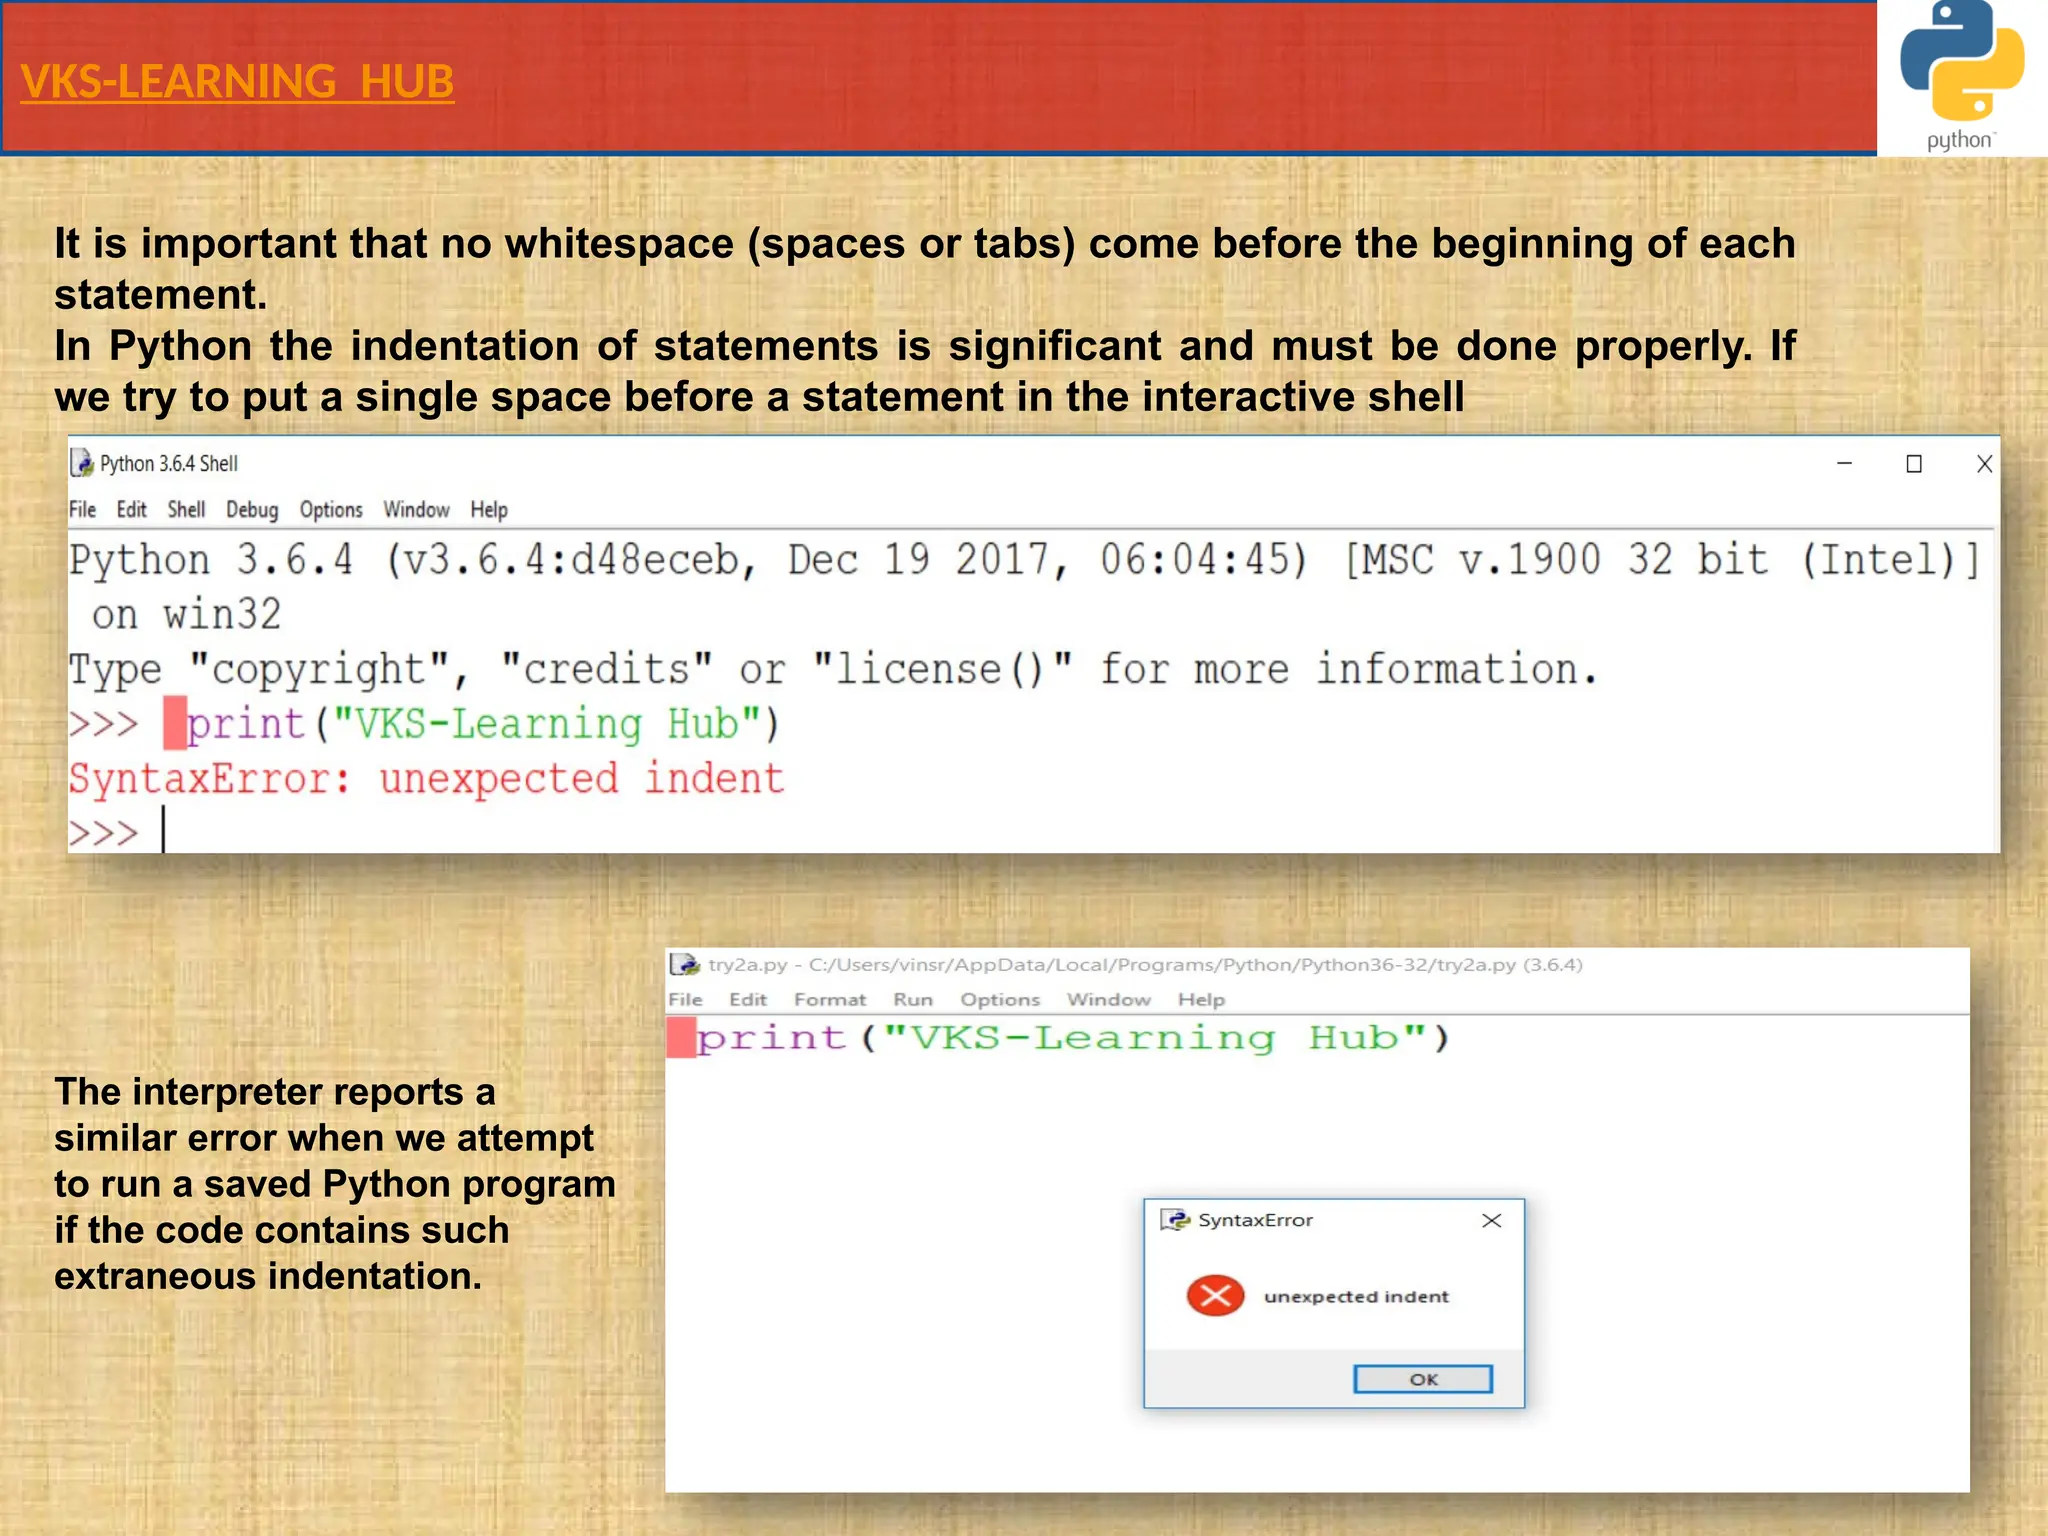Open Edit menu in Python Shell

(x=131, y=510)
